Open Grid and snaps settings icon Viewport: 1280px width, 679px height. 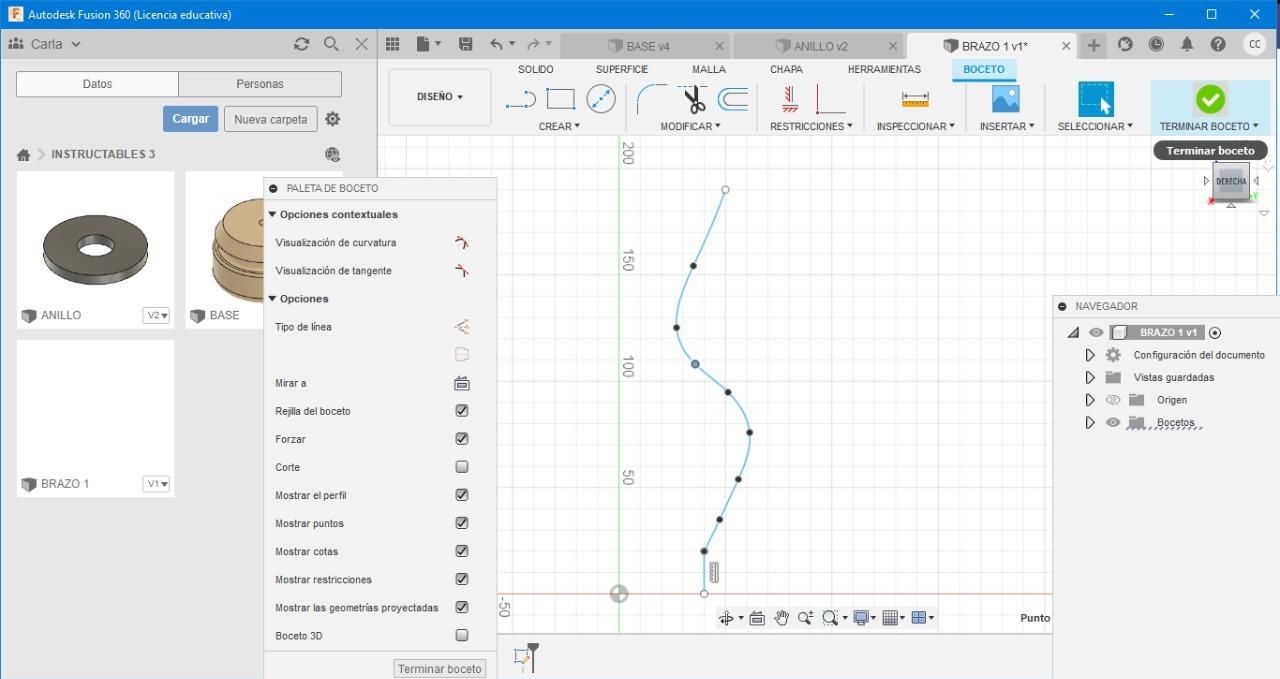tap(890, 618)
